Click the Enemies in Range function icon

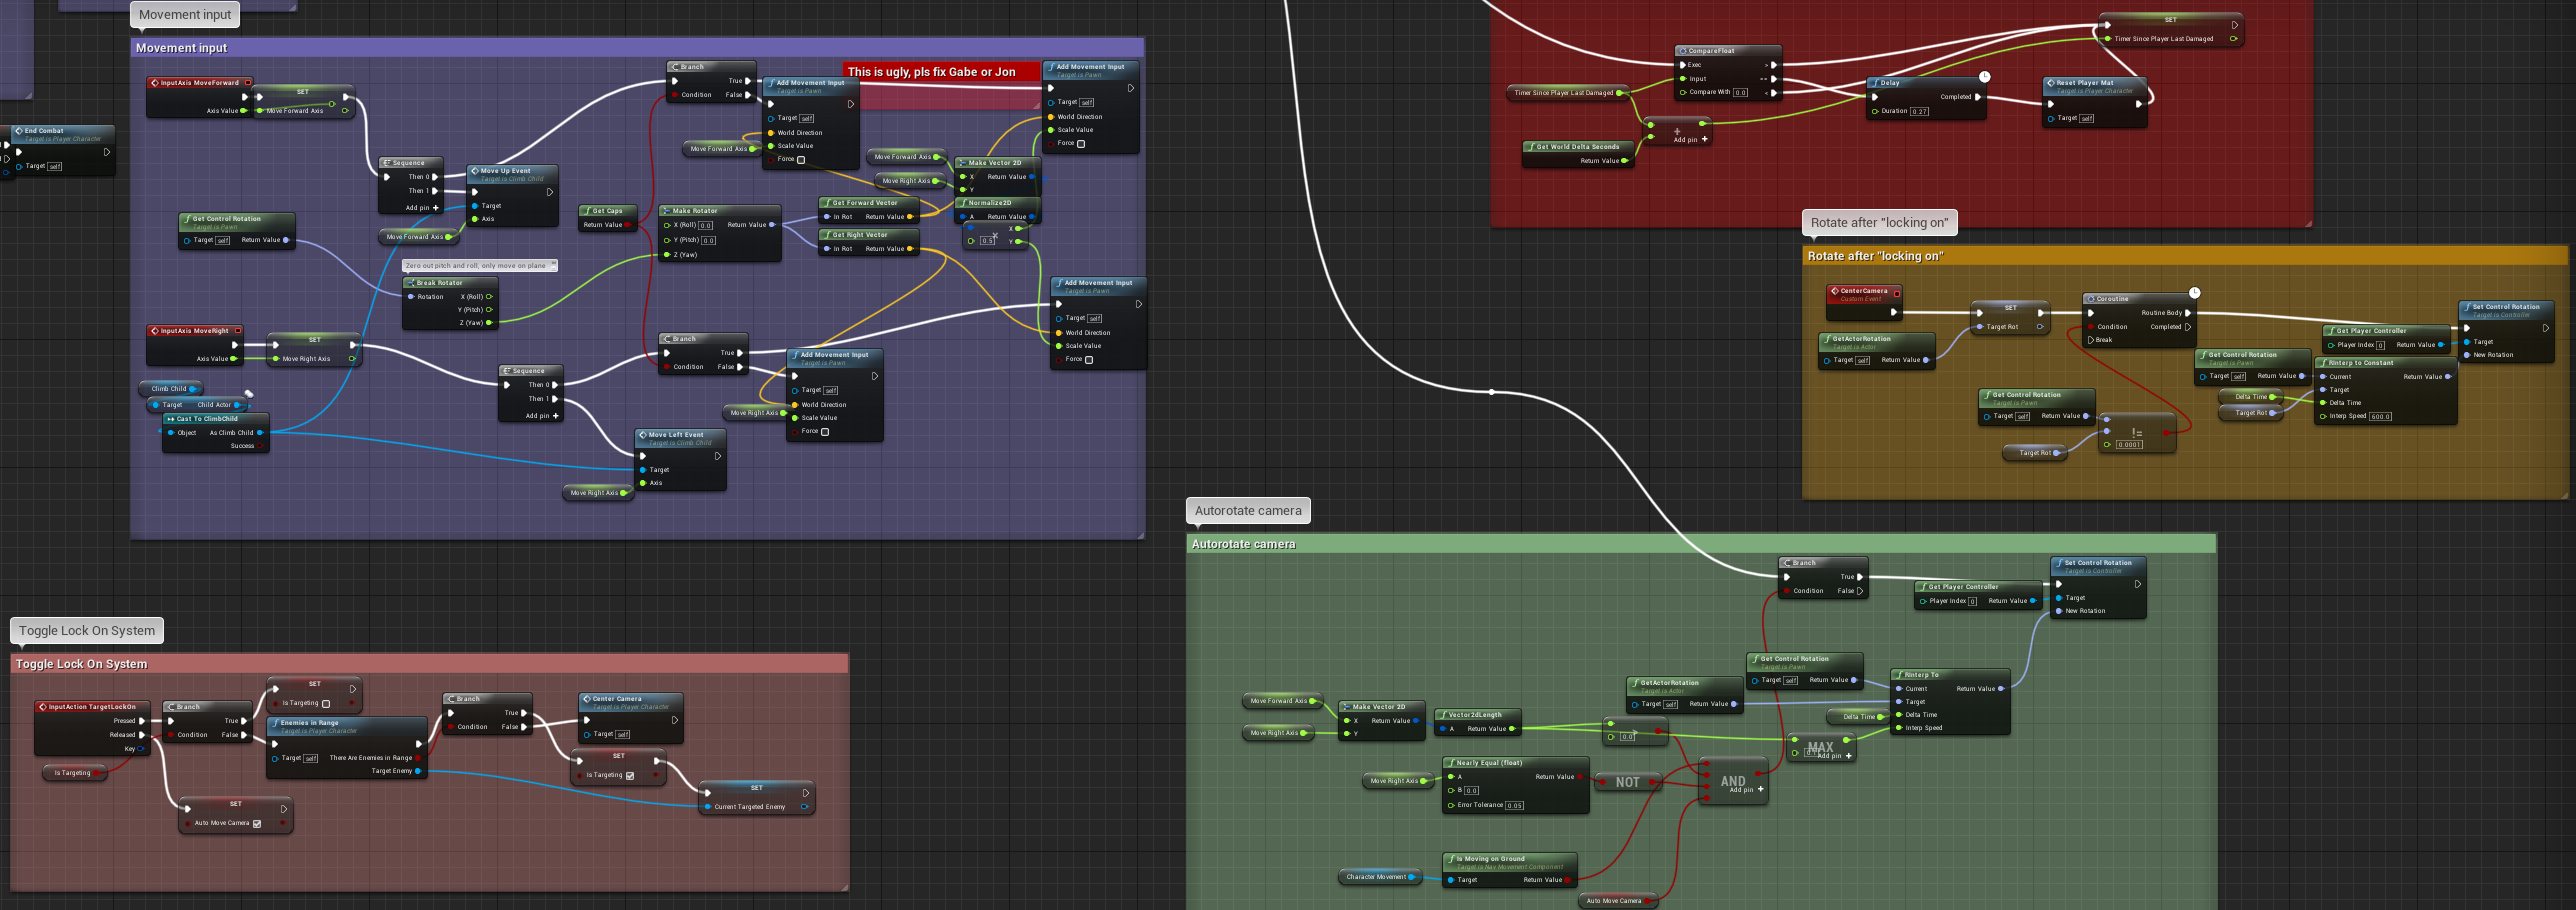(x=275, y=723)
